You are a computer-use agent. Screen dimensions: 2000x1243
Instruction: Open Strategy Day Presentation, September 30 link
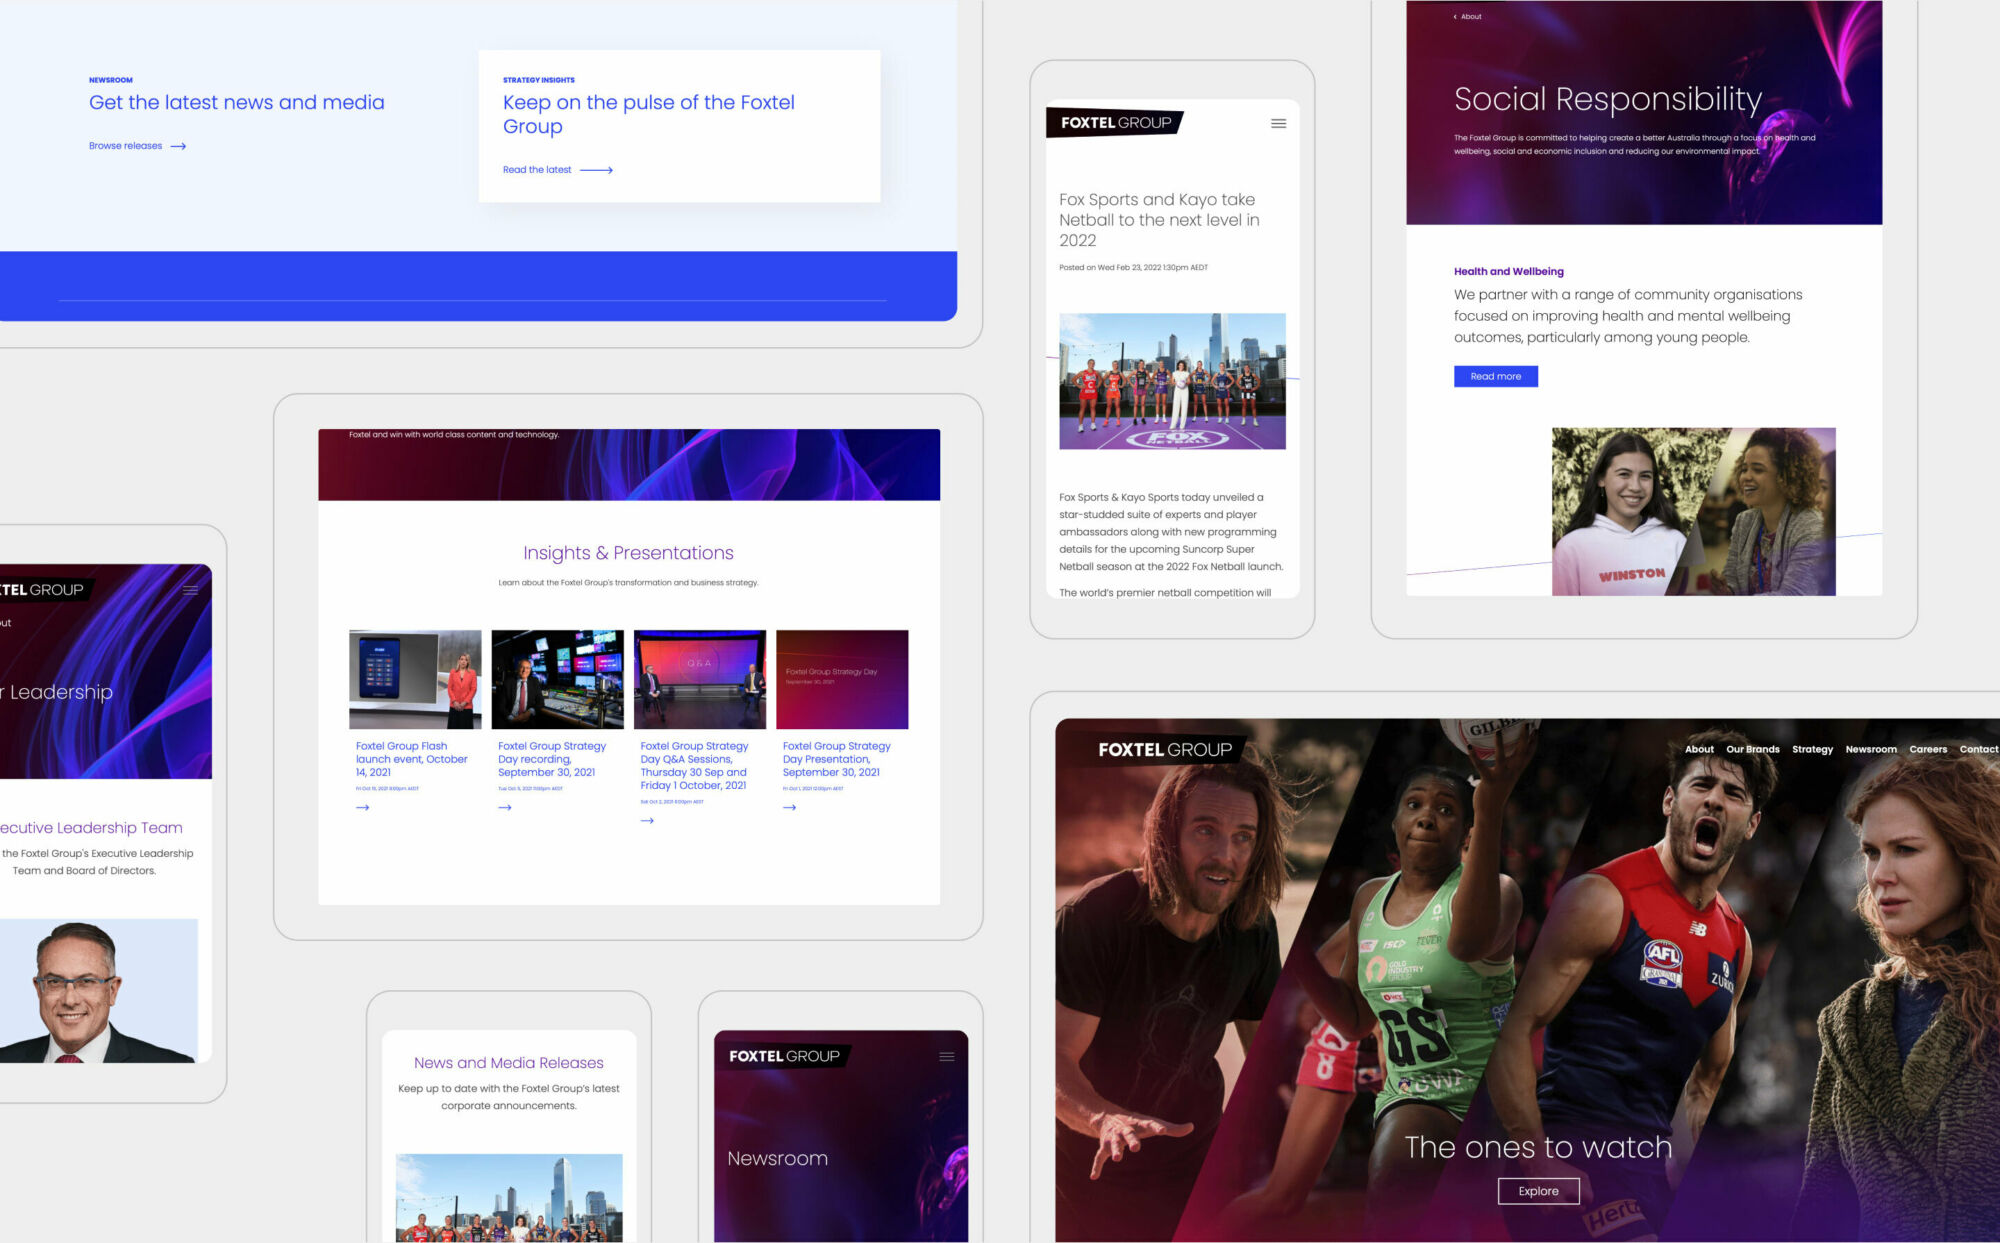tap(836, 759)
